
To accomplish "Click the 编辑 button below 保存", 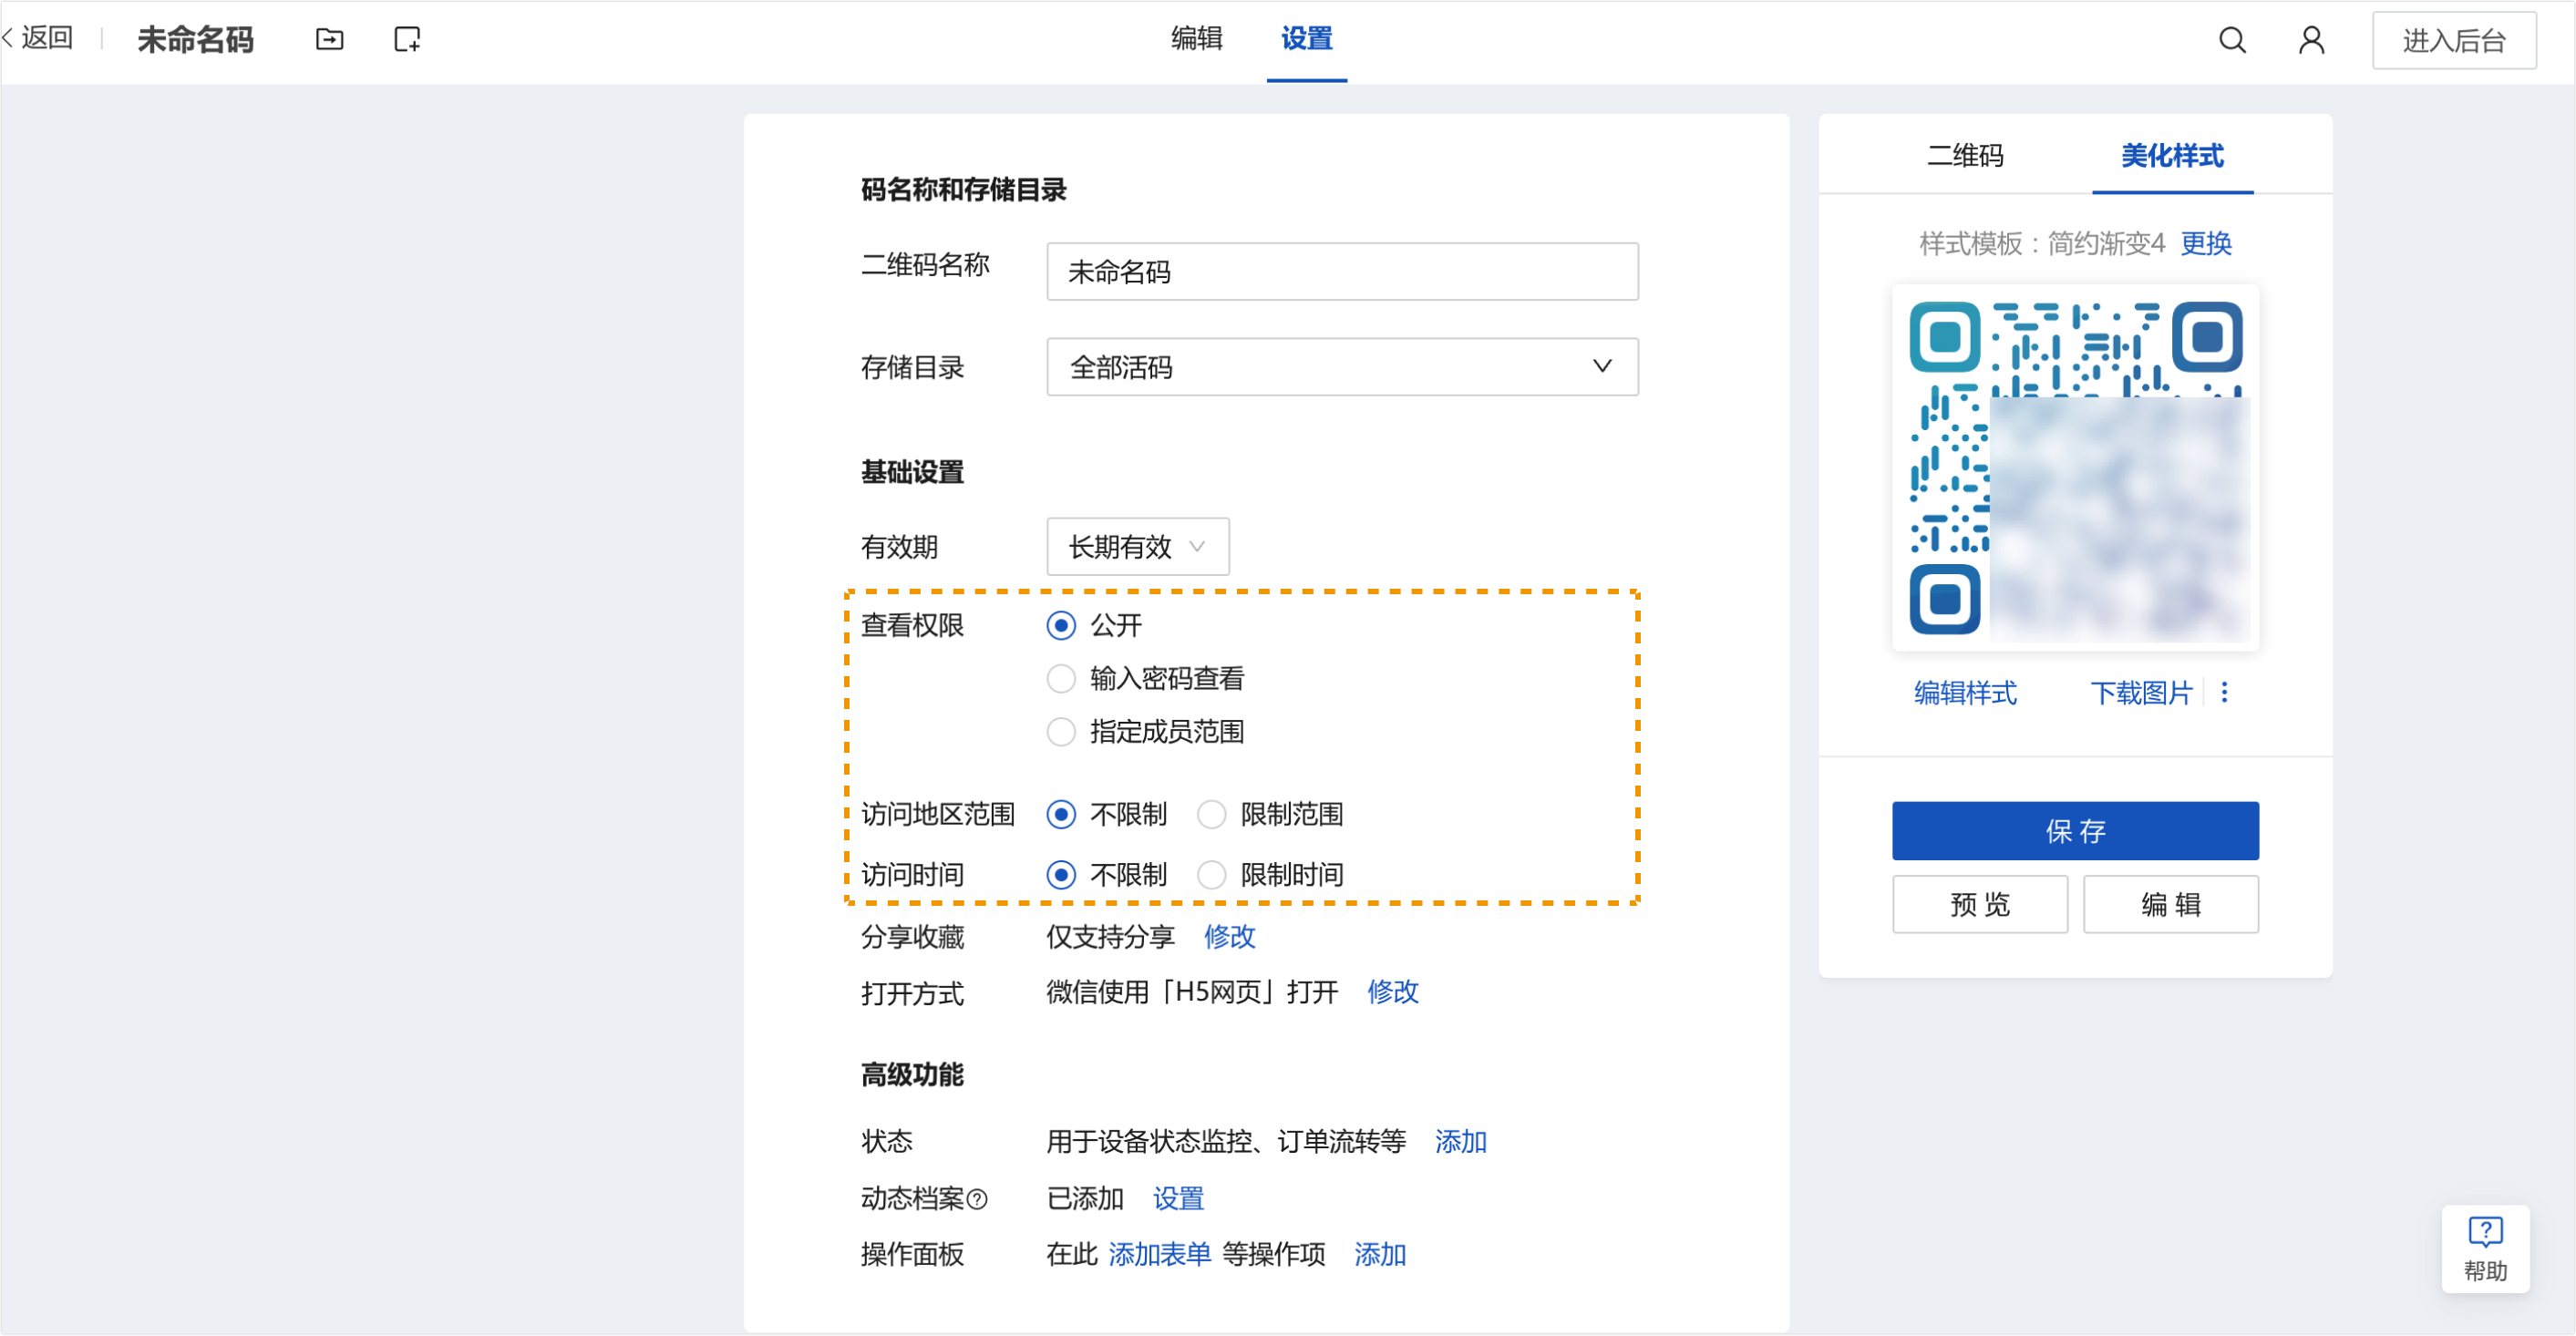I will pos(2170,904).
